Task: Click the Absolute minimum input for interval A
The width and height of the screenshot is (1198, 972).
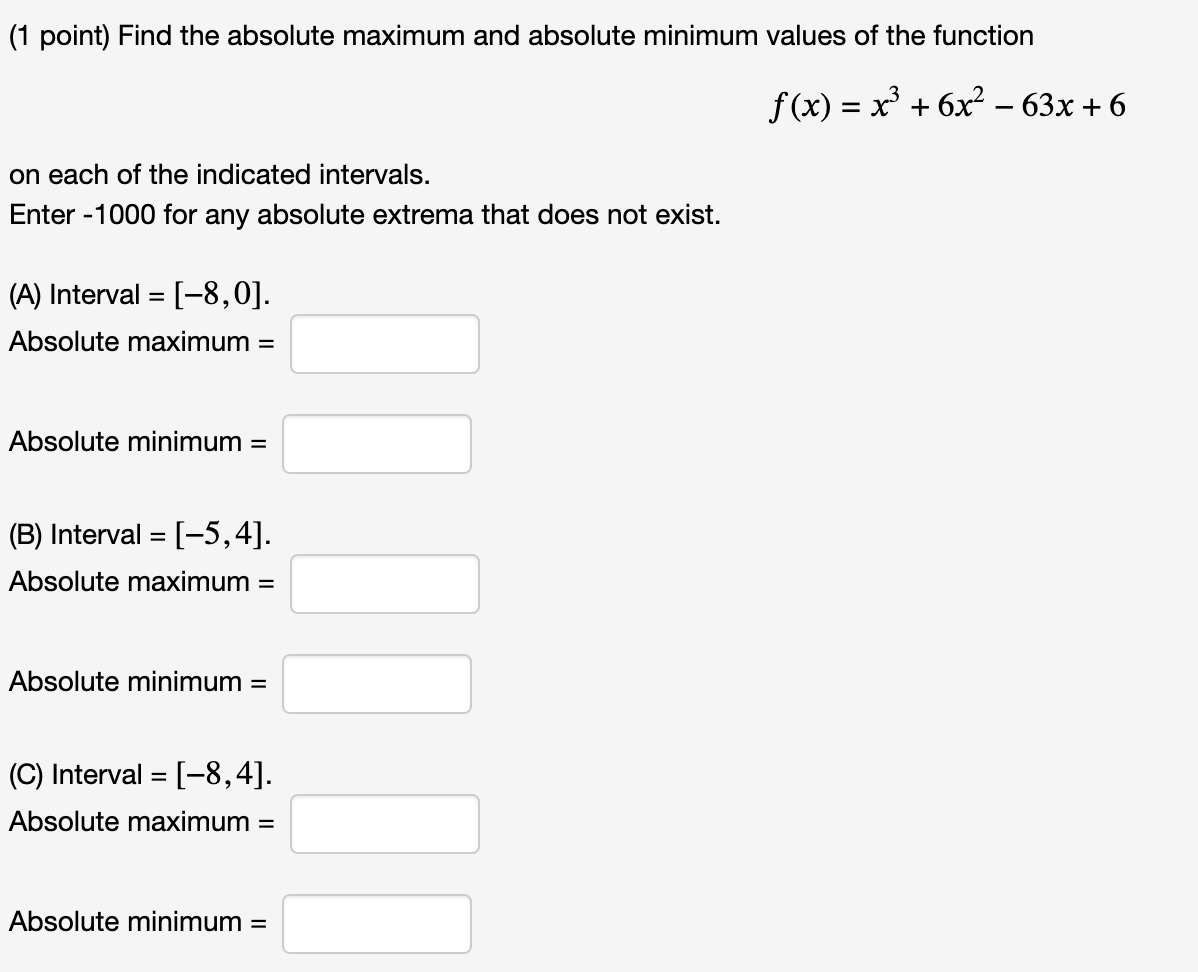Action: 377,443
